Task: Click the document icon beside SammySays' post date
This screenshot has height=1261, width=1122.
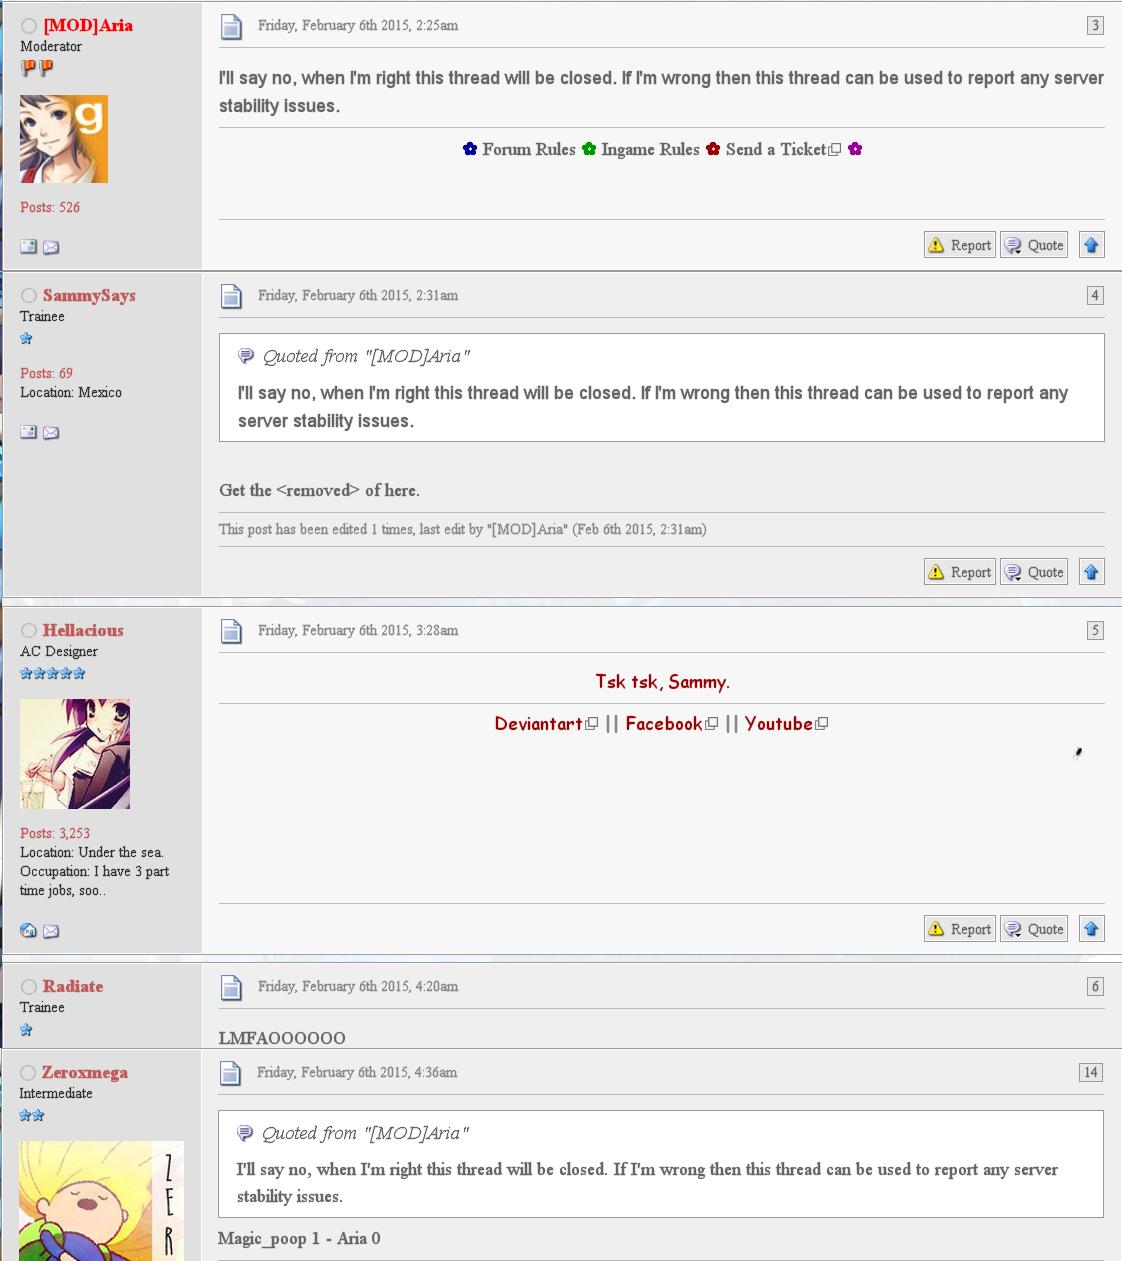Action: pyautogui.click(x=231, y=296)
